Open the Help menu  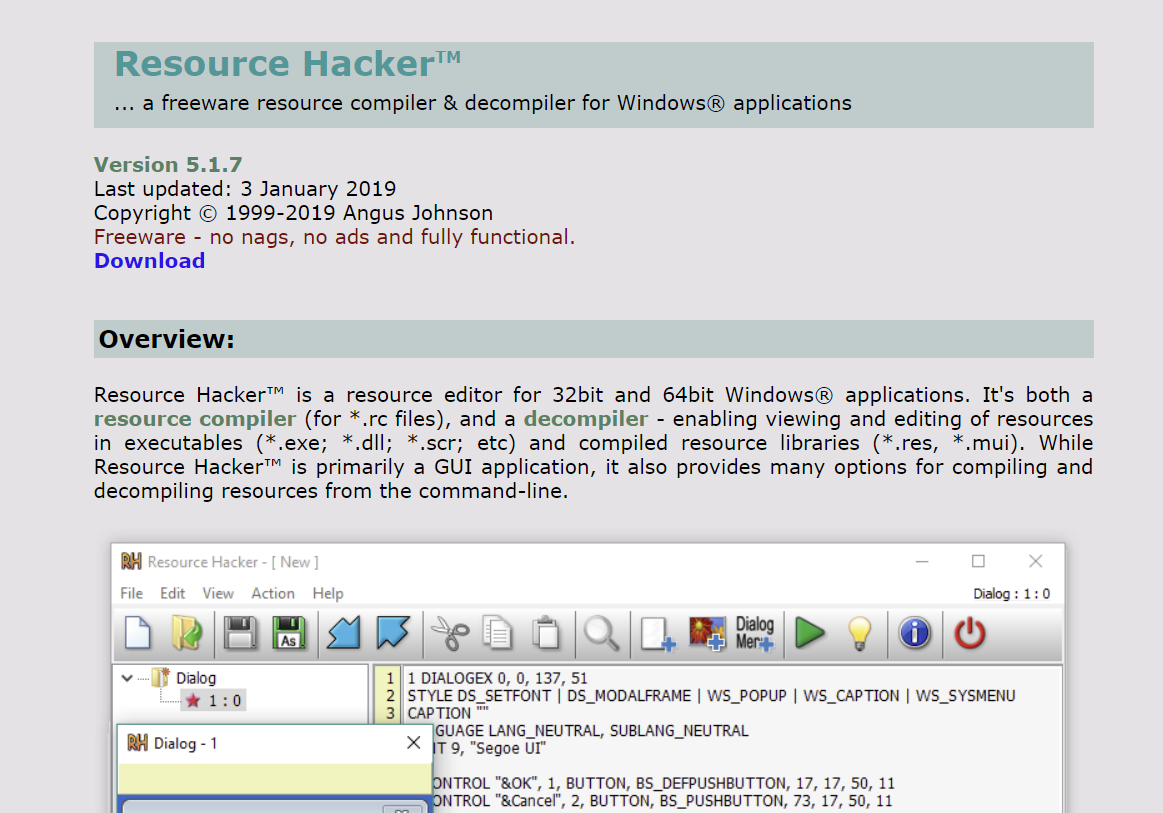(x=327, y=593)
